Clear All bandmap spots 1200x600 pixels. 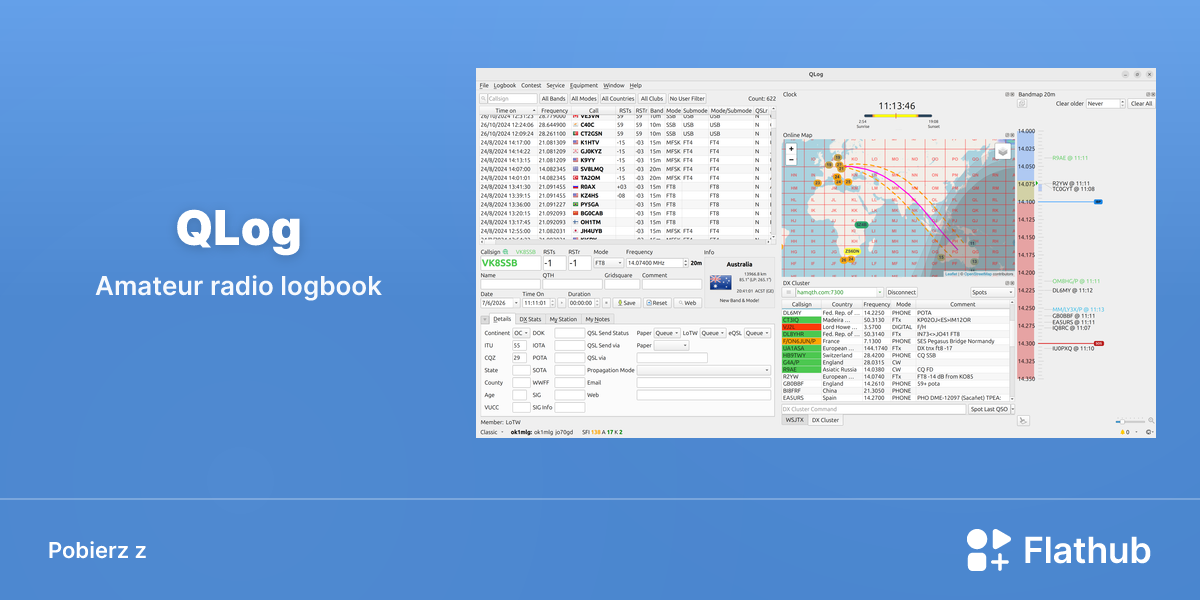coord(1141,103)
